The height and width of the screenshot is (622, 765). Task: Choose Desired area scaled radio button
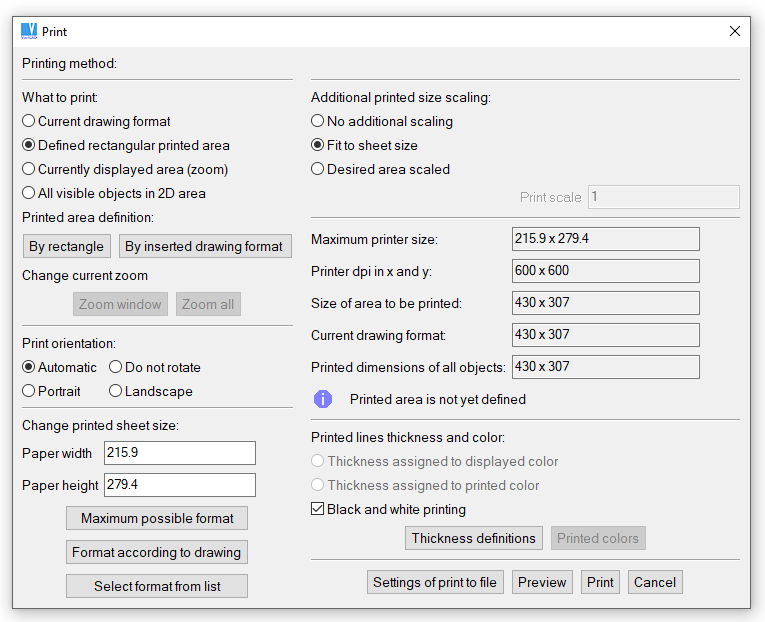[x=318, y=169]
